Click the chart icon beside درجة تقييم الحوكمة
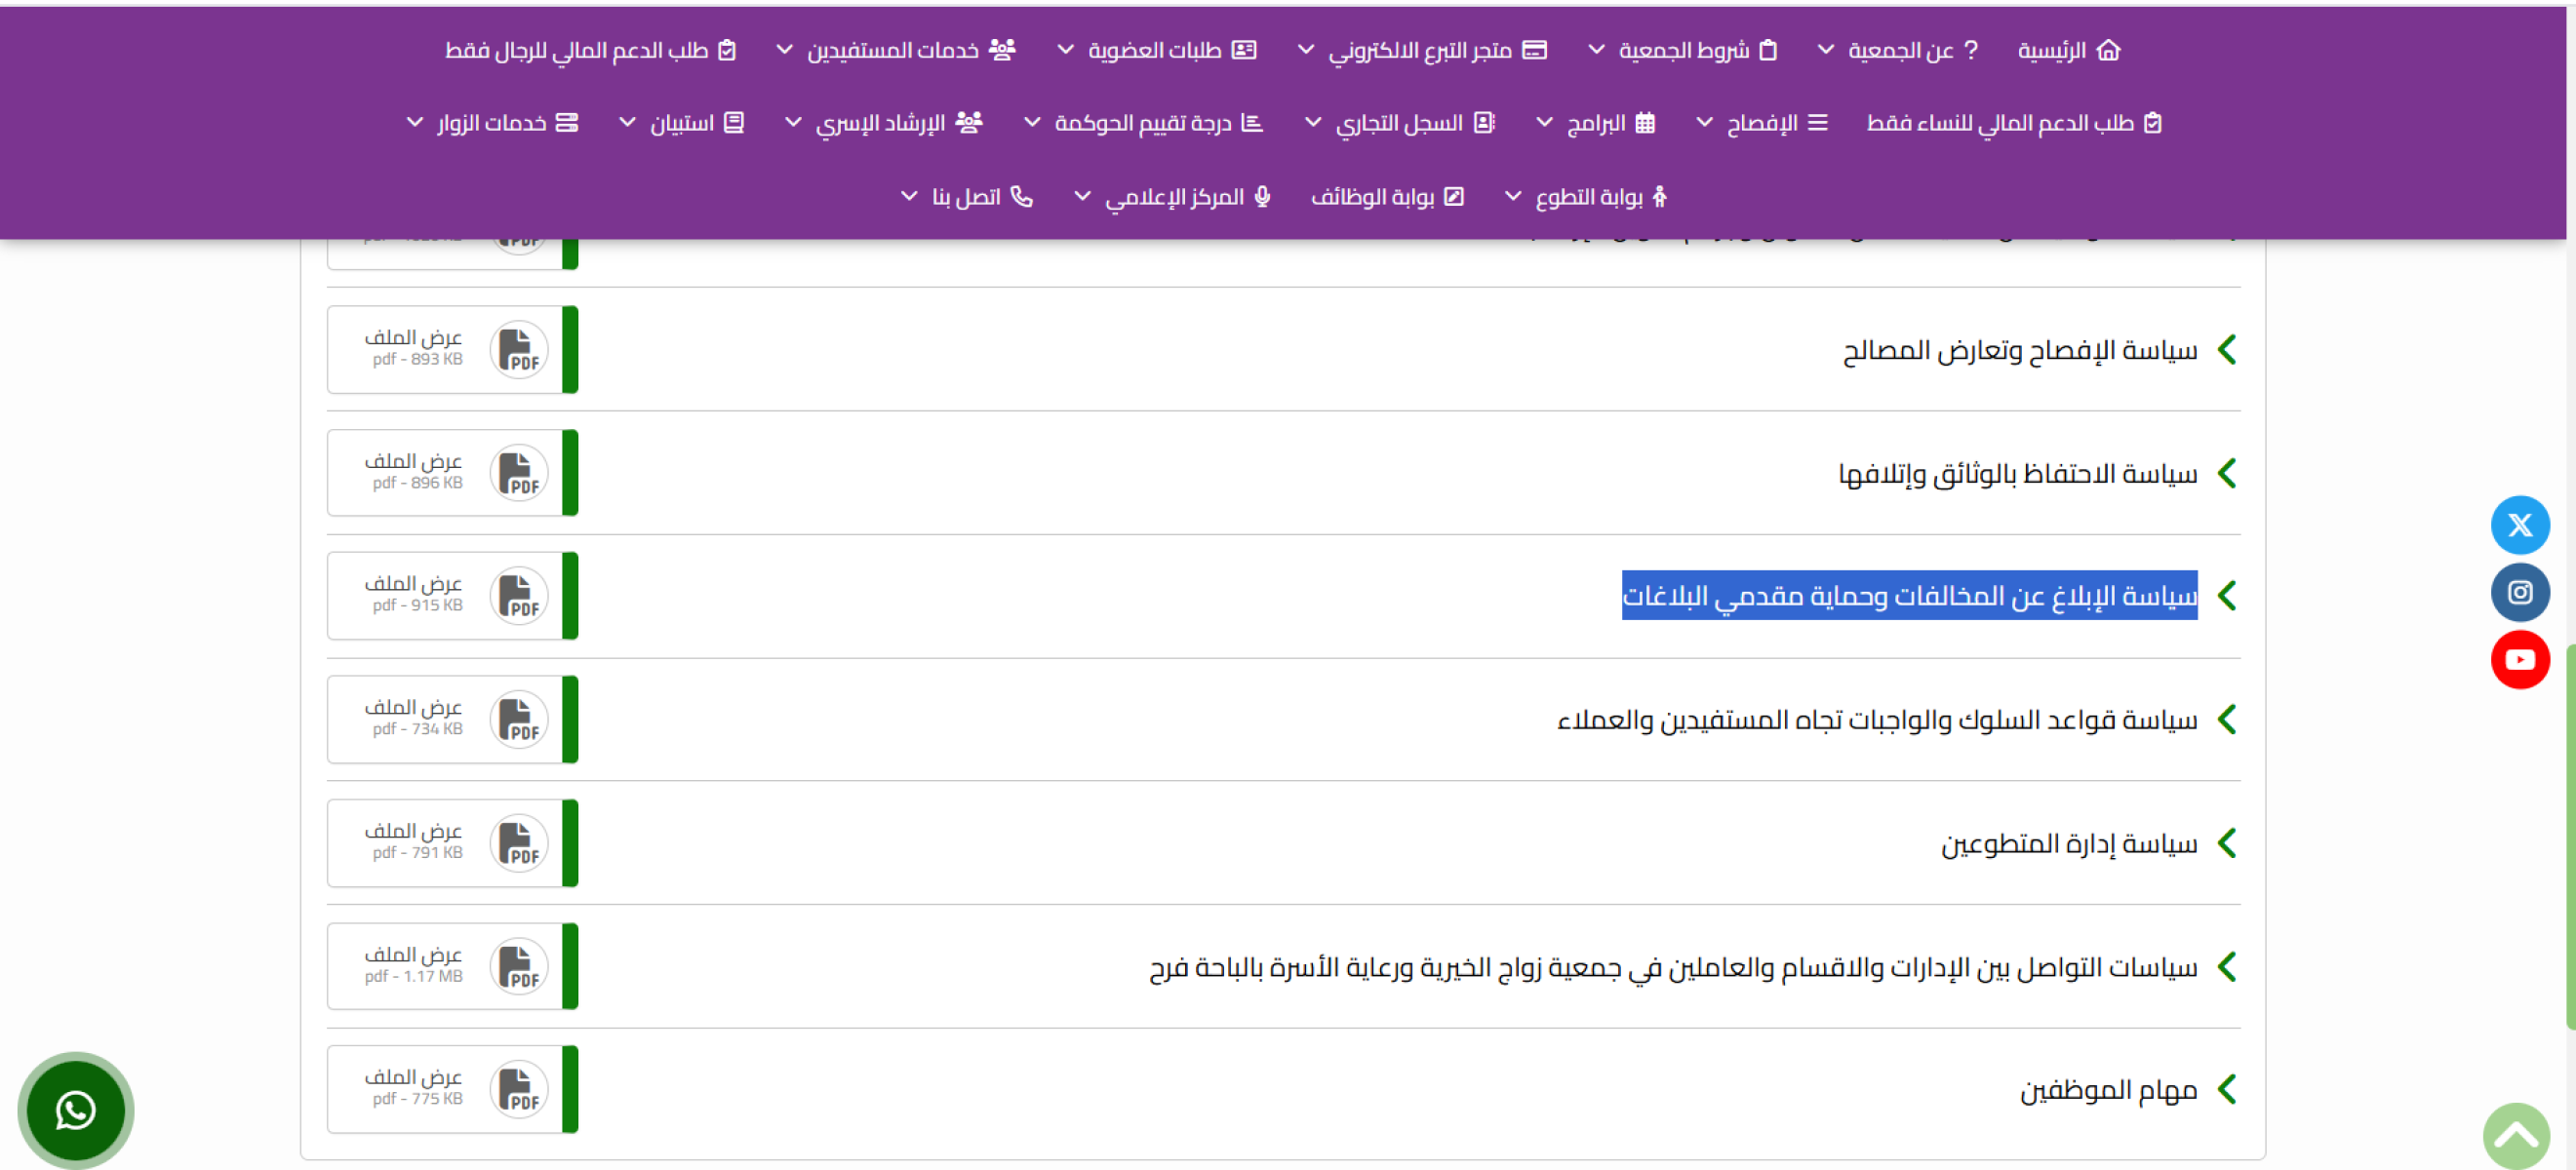Screen dimensions: 2576x1170 (x=1252, y=122)
